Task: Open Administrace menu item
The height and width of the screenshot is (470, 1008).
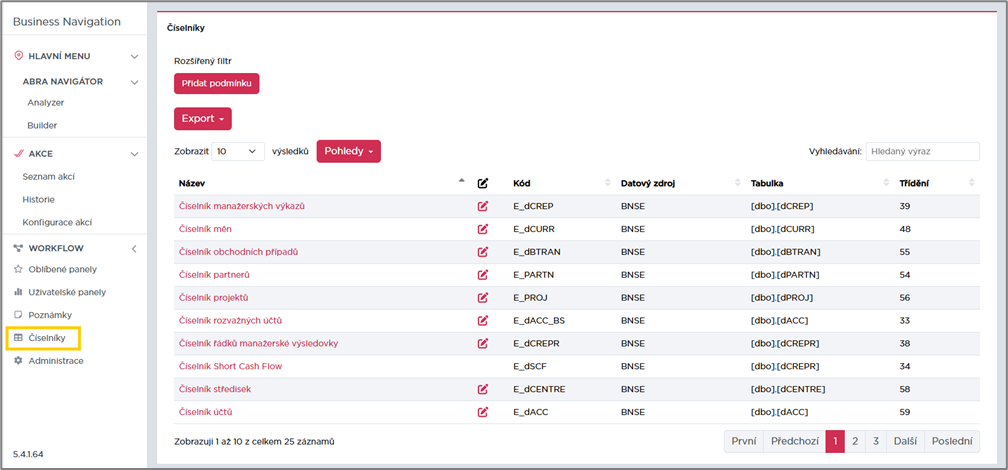Action: 56,361
